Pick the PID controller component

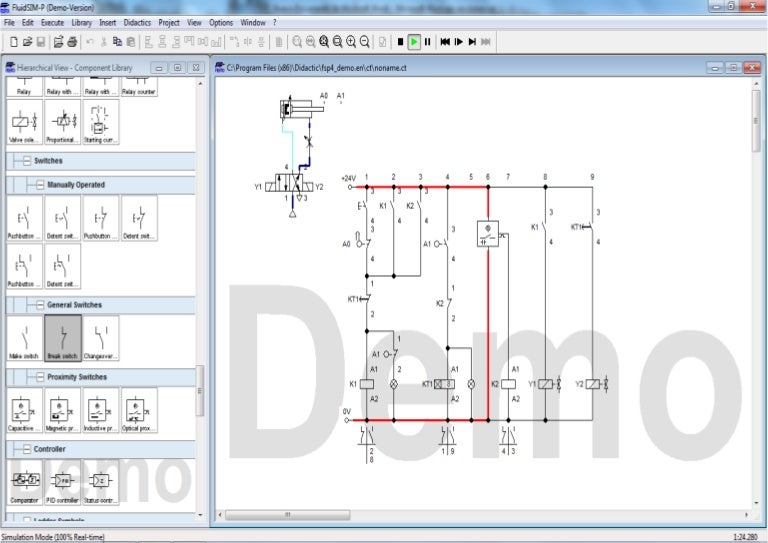pyautogui.click(x=62, y=482)
